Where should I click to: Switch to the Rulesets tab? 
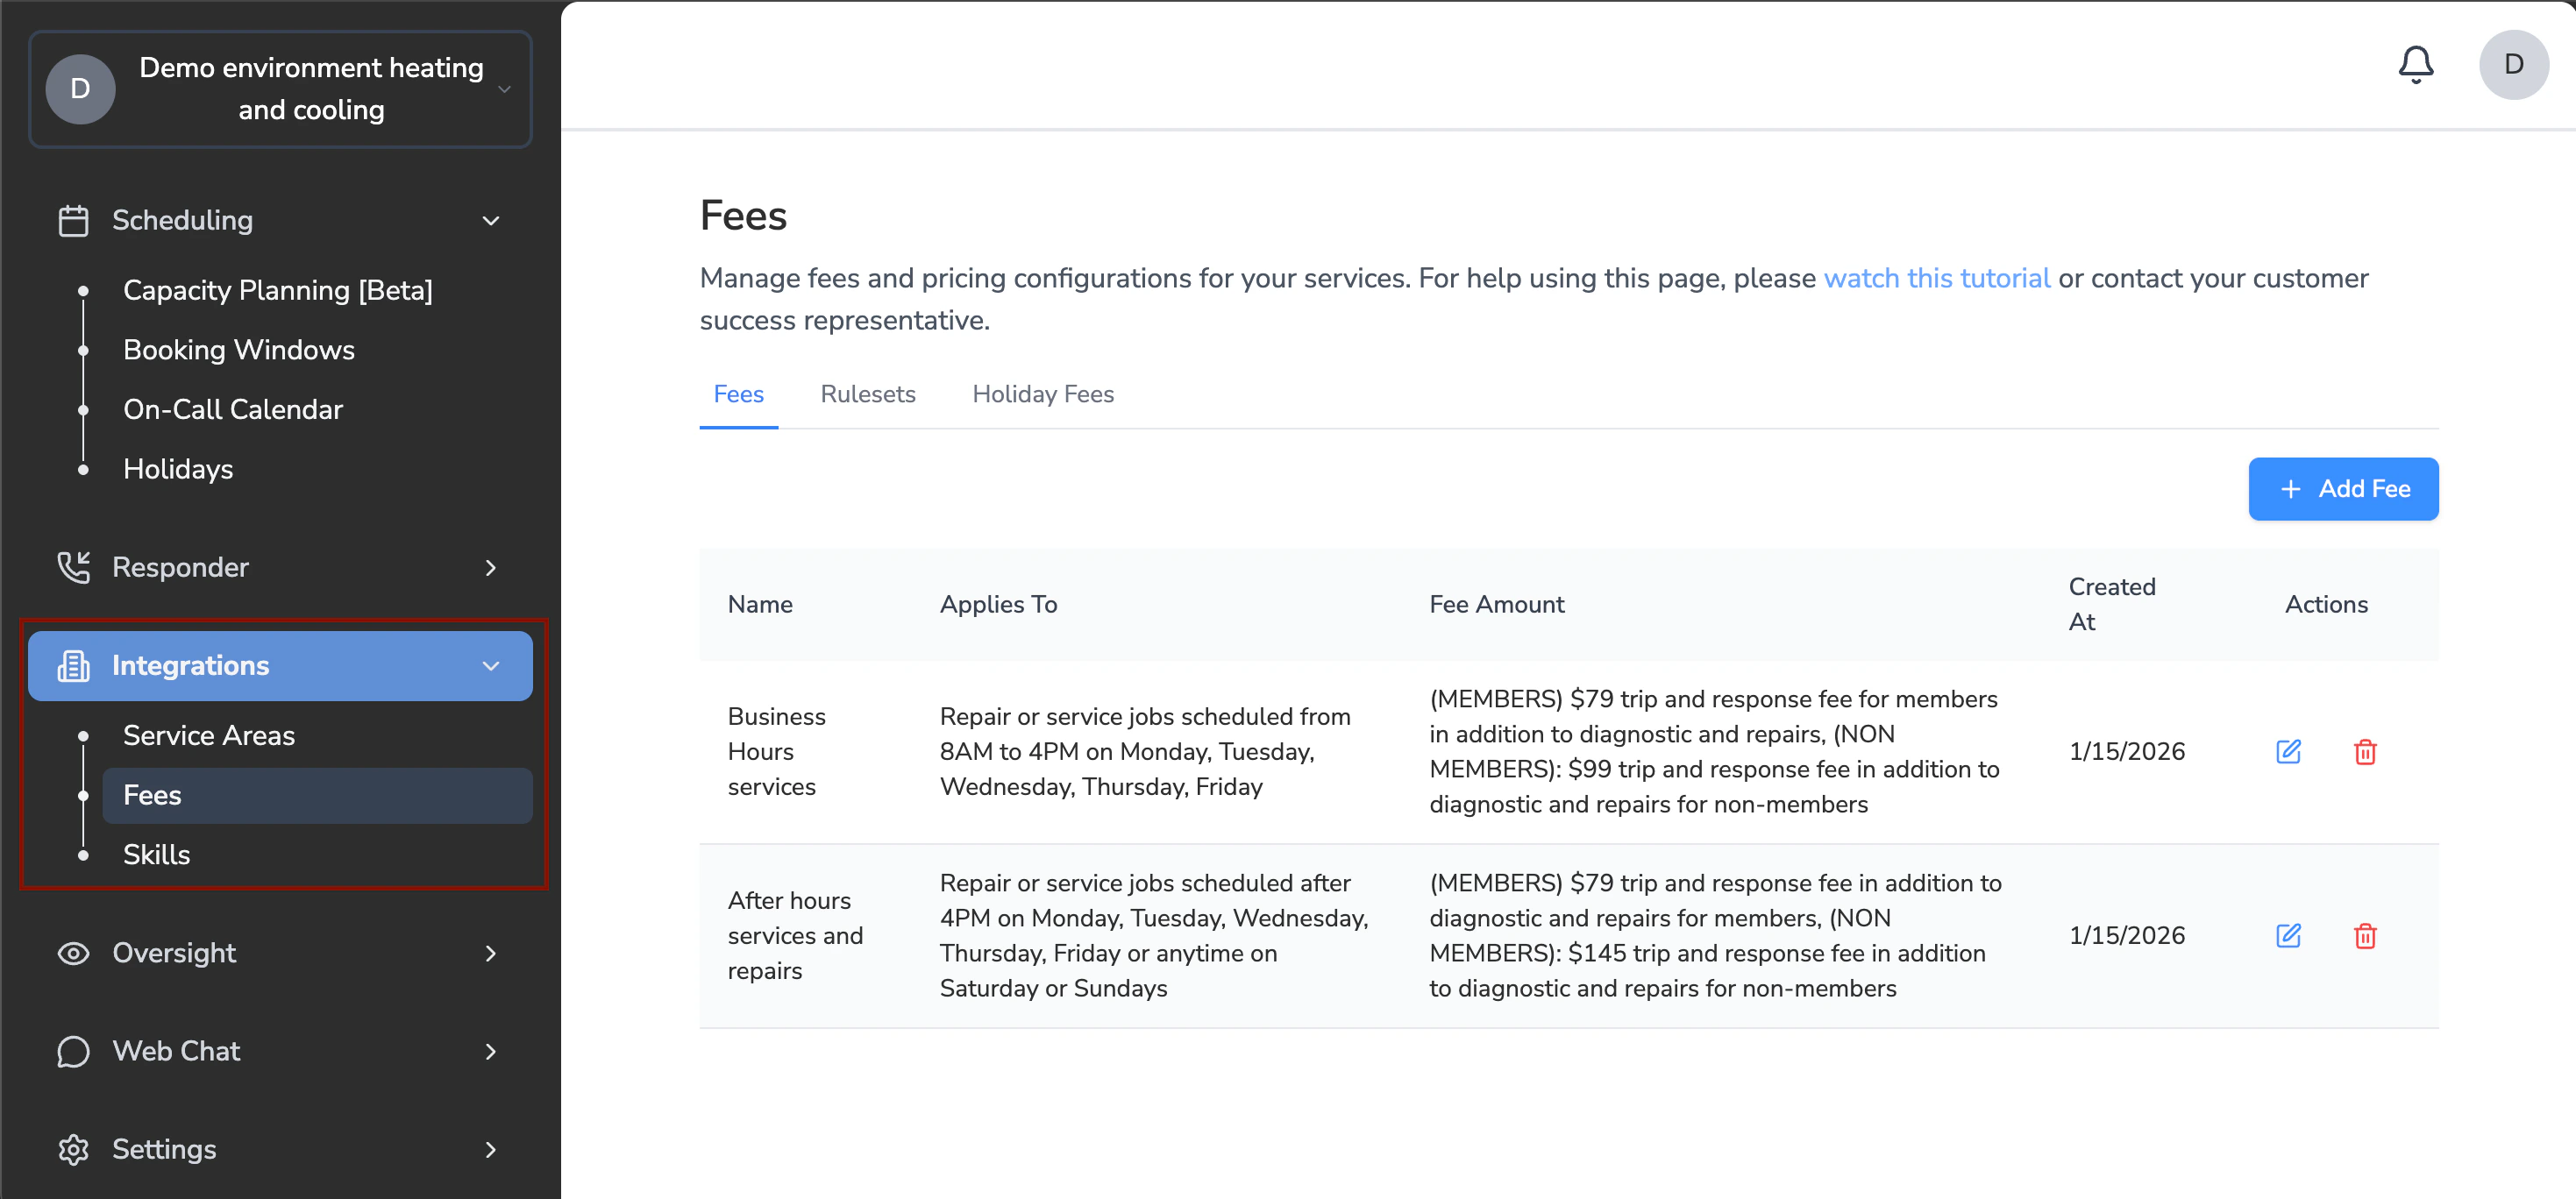pyautogui.click(x=867, y=394)
